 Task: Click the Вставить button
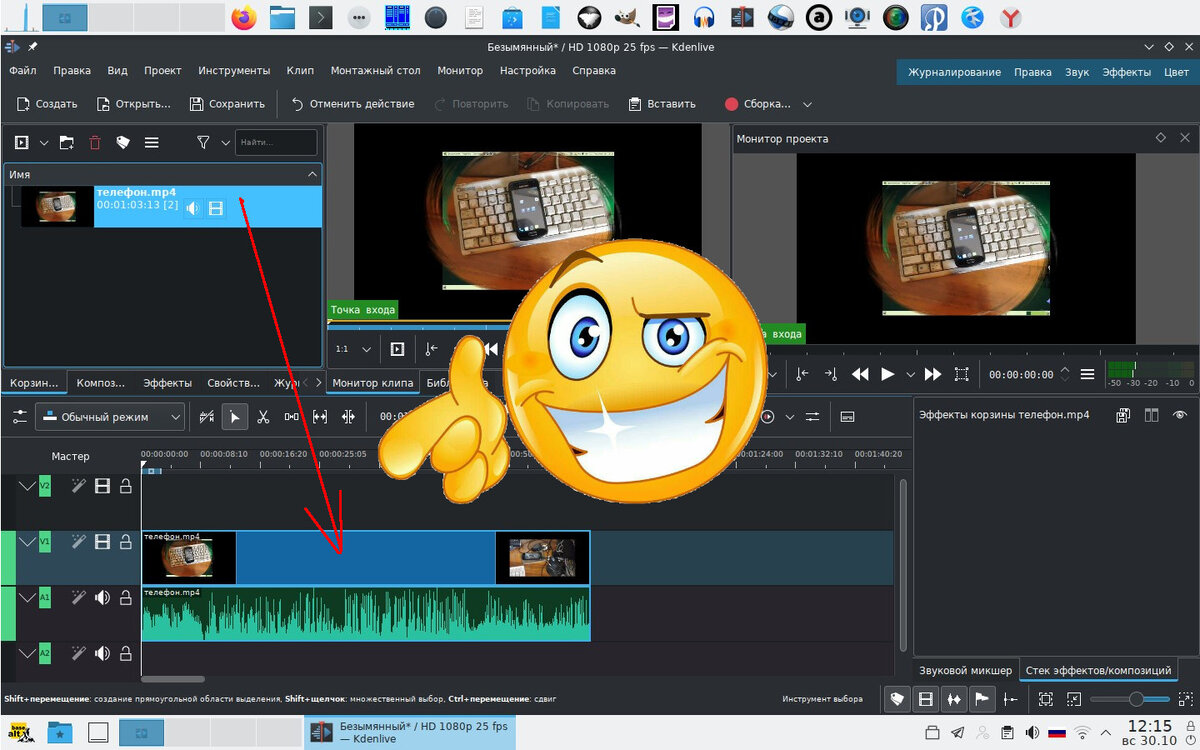coord(661,104)
